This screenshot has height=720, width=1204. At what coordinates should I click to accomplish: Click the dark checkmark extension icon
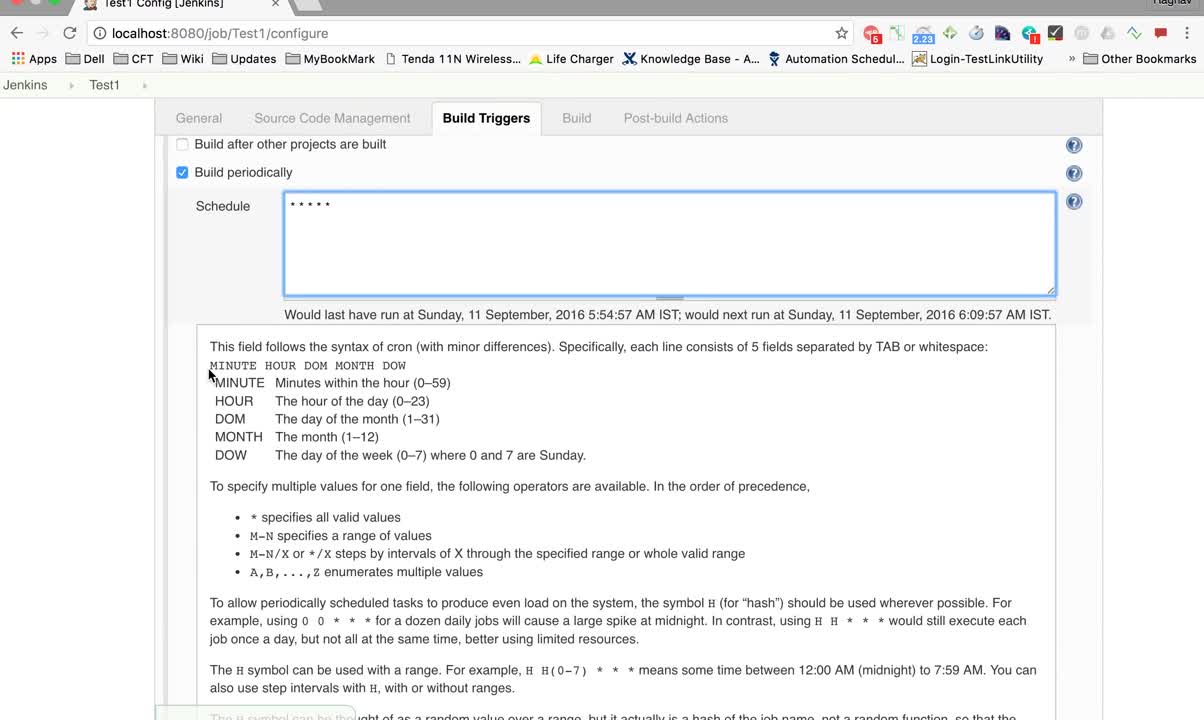[1055, 33]
